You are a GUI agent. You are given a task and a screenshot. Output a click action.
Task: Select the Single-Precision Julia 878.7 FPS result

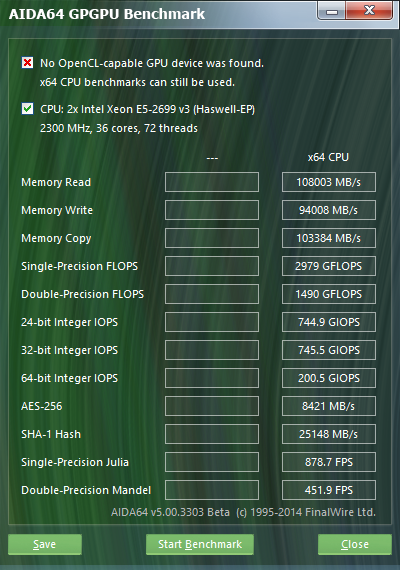pos(329,462)
